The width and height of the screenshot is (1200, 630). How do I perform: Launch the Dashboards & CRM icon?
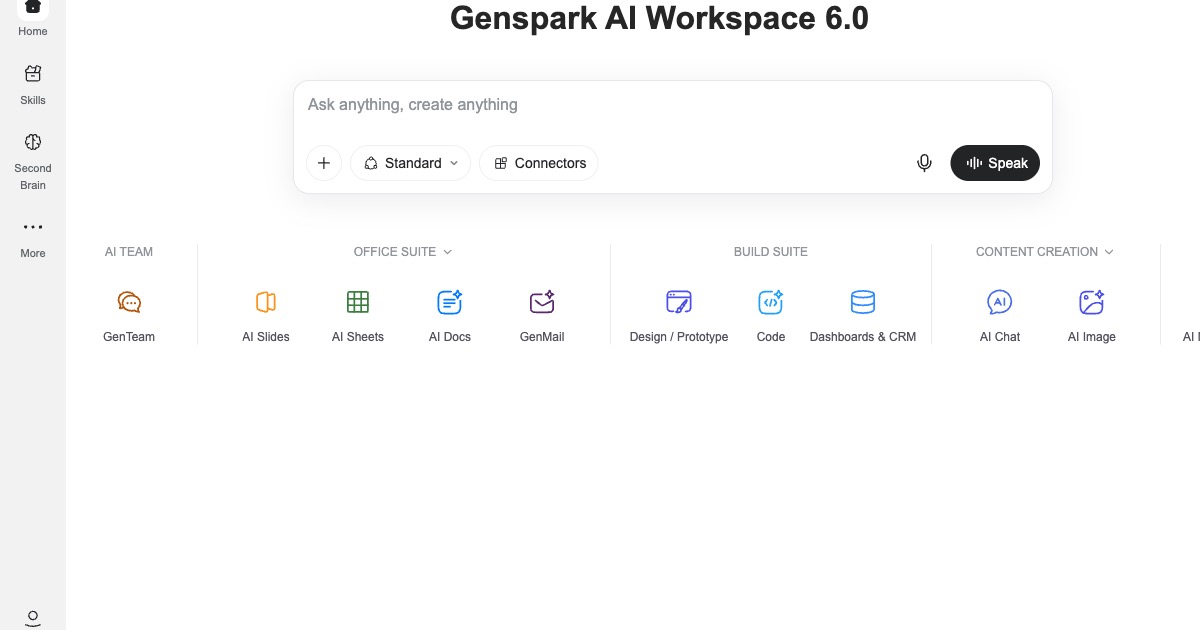coord(863,302)
